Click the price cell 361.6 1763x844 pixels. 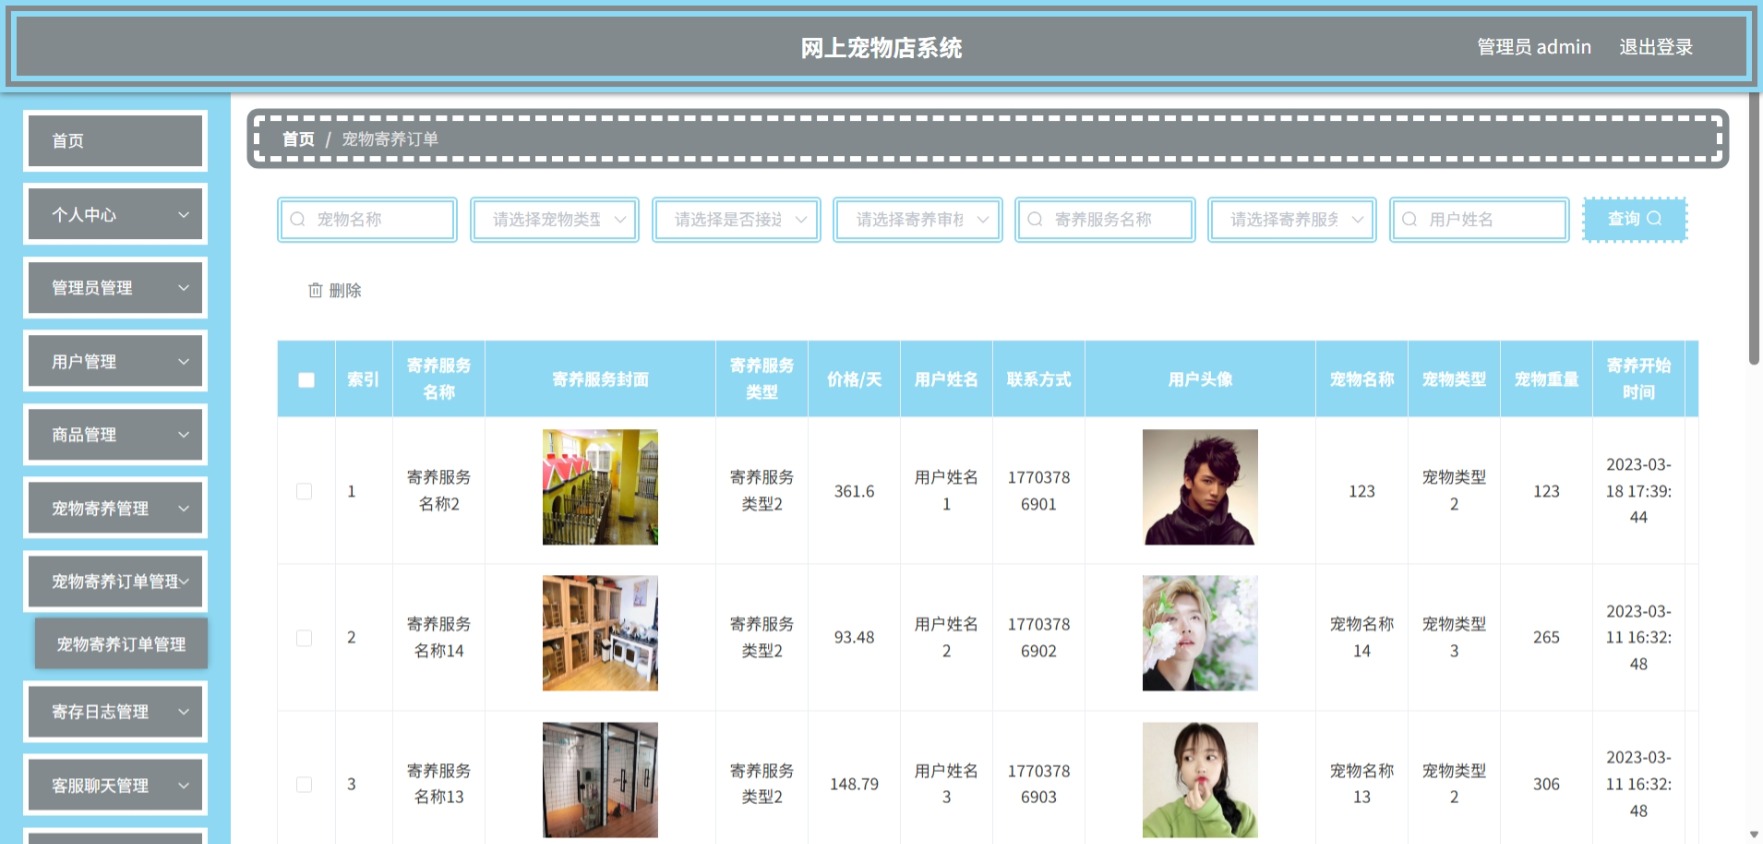(854, 491)
